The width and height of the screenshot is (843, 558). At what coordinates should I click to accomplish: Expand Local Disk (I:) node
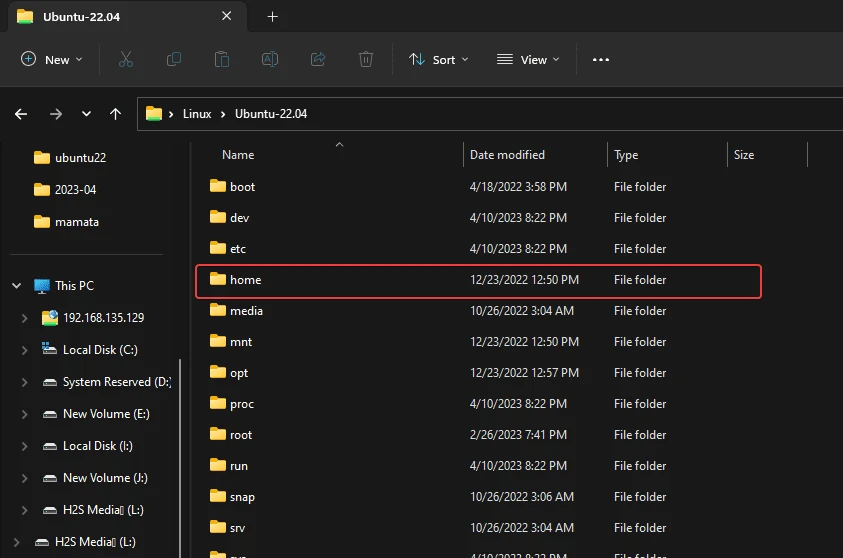tap(24, 446)
